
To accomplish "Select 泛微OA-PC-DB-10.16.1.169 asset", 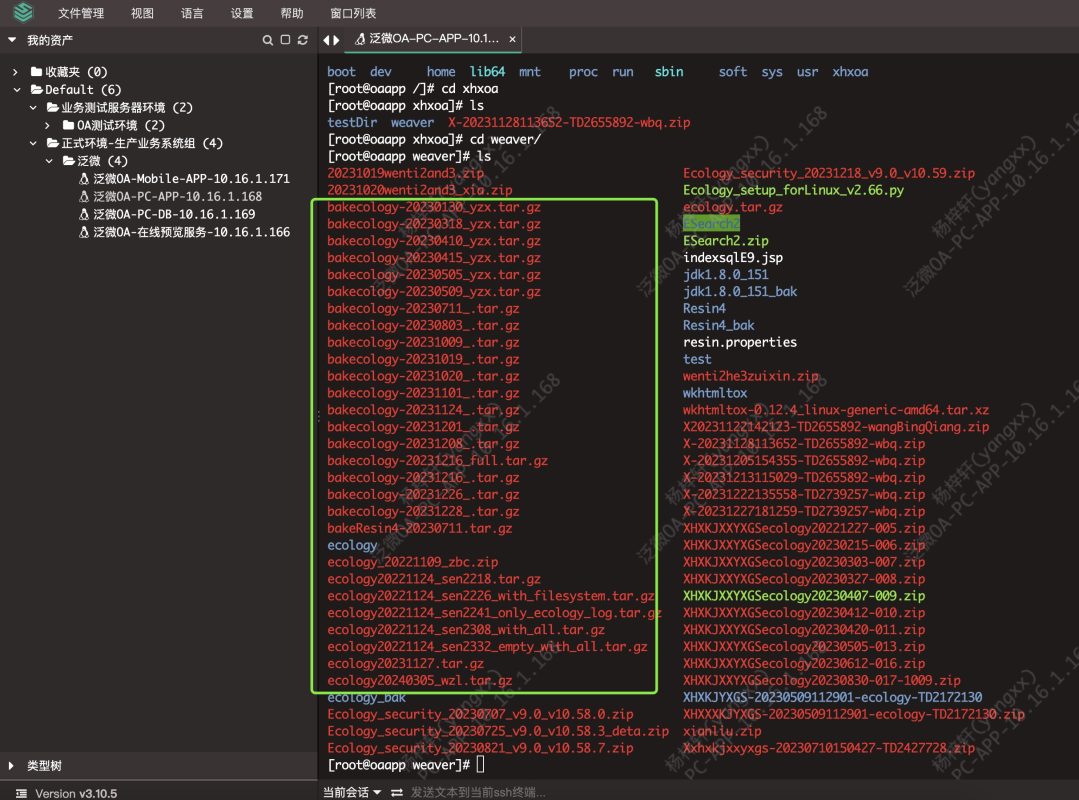I will coord(173,214).
